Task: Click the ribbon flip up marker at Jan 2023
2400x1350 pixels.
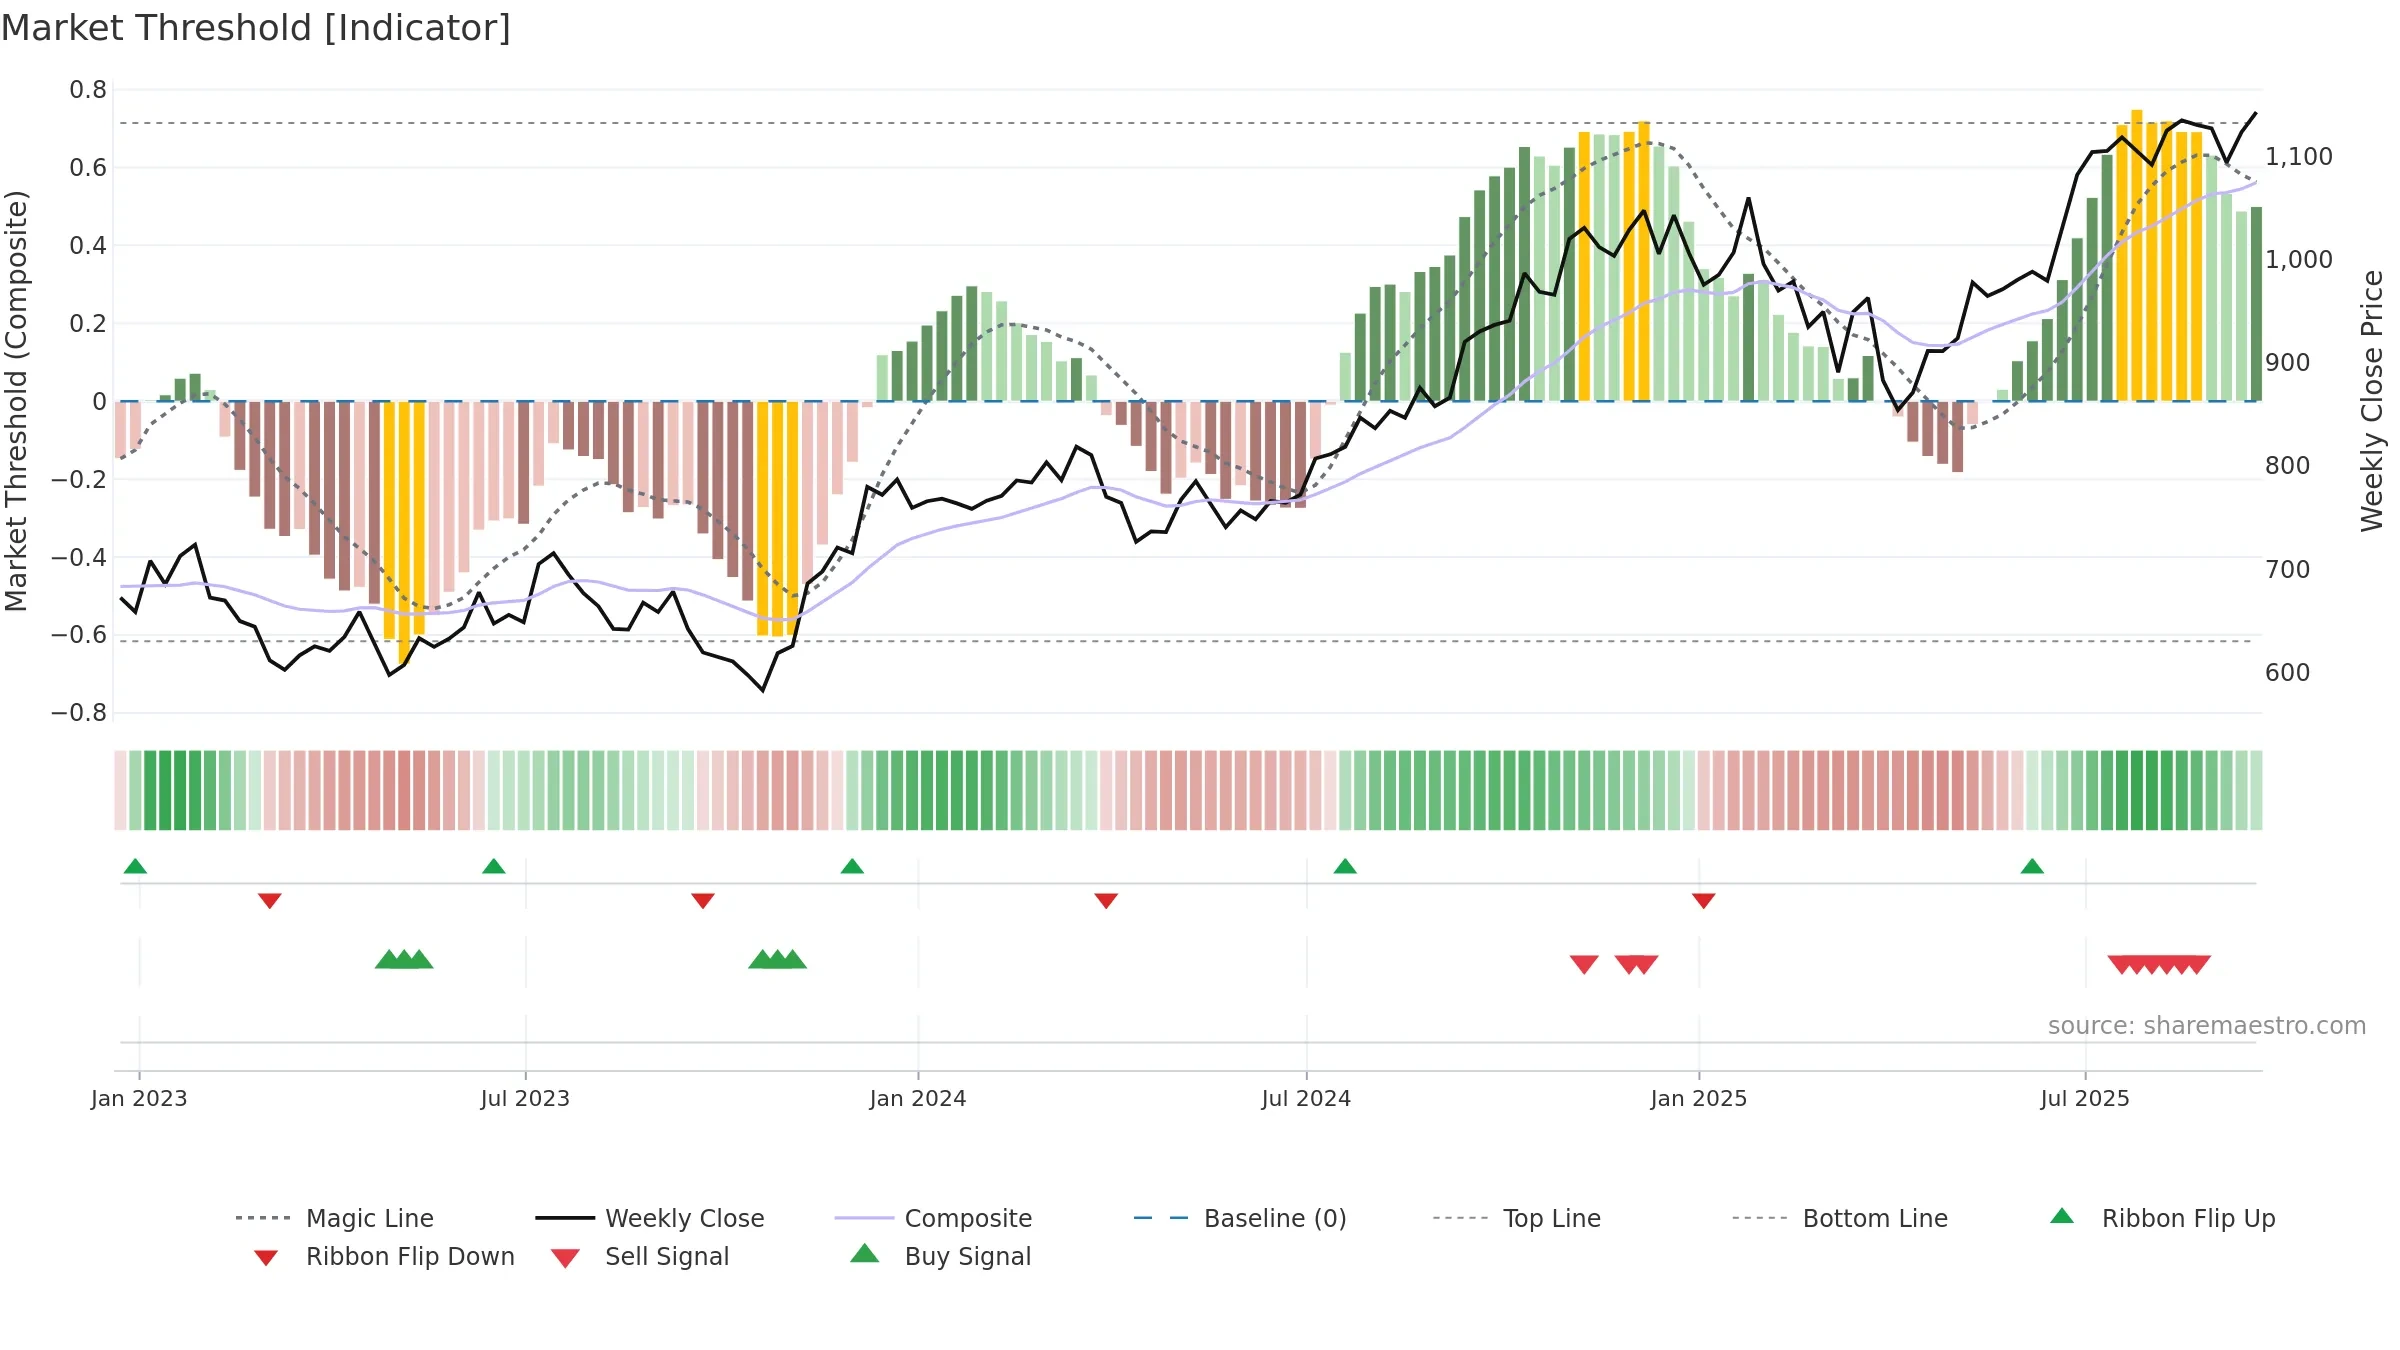Action: 135,866
